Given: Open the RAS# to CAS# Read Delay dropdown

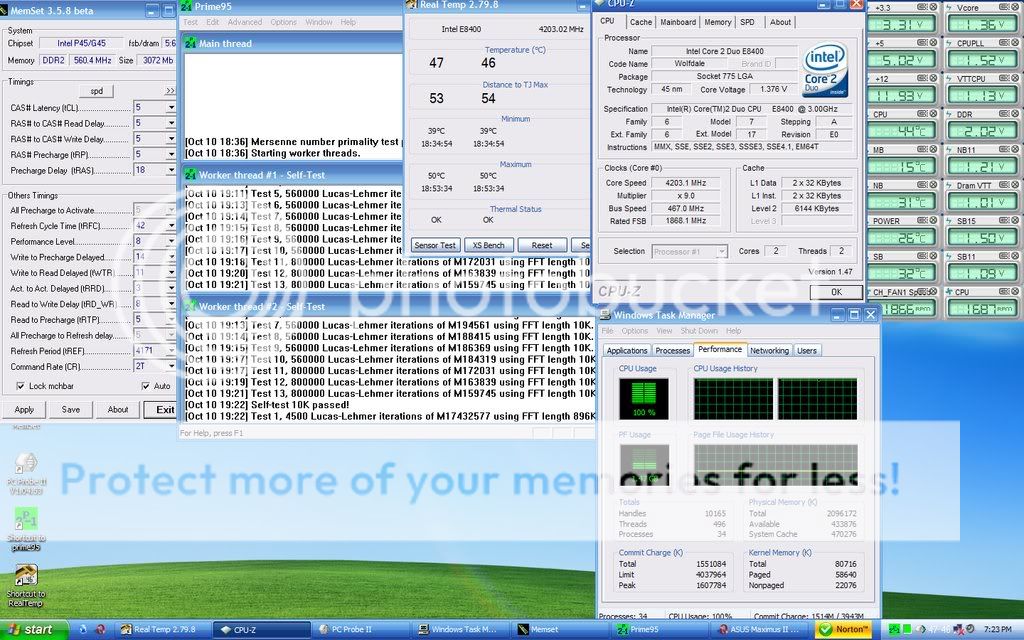Looking at the screenshot, I should tap(170, 123).
